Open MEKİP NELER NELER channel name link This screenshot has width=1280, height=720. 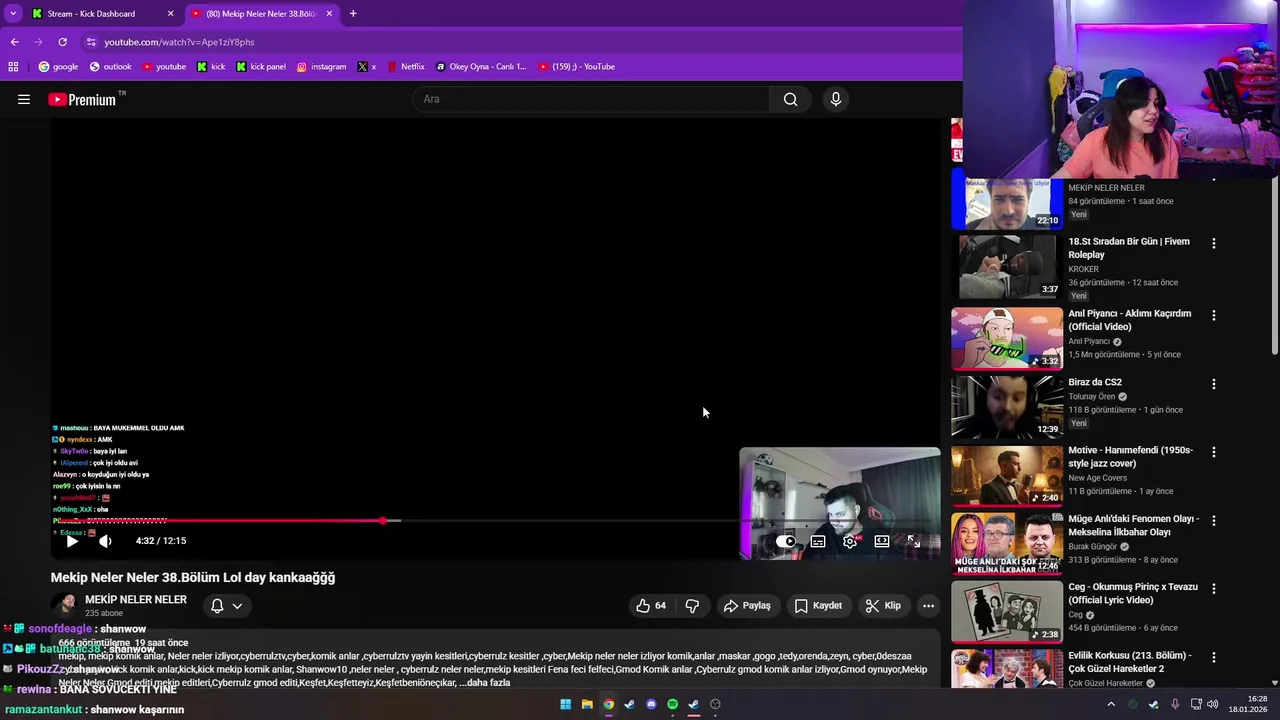click(x=136, y=599)
